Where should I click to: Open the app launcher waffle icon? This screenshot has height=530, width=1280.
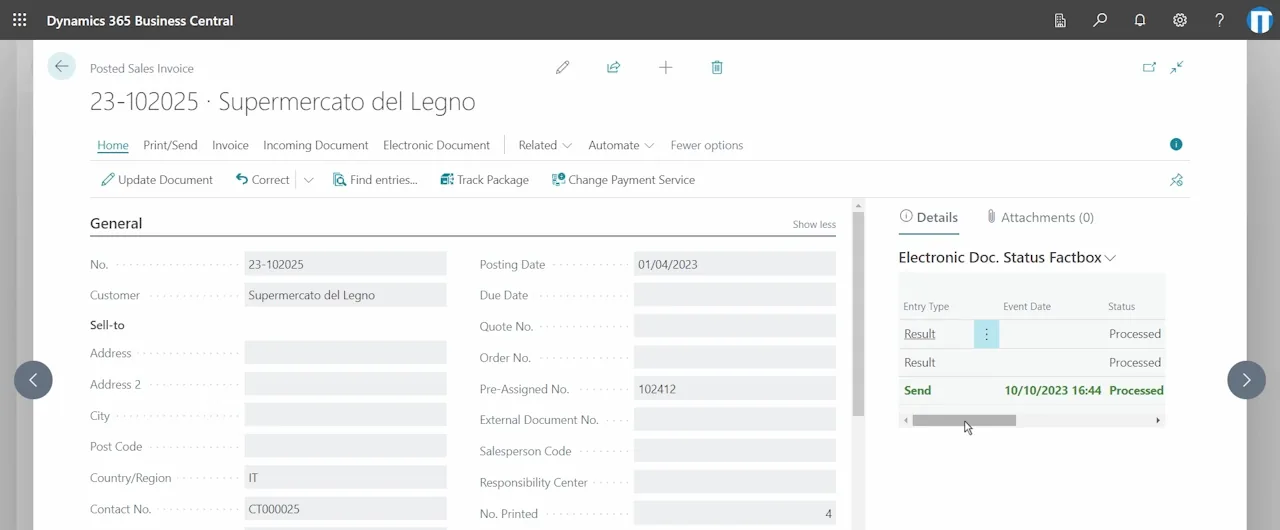19,20
